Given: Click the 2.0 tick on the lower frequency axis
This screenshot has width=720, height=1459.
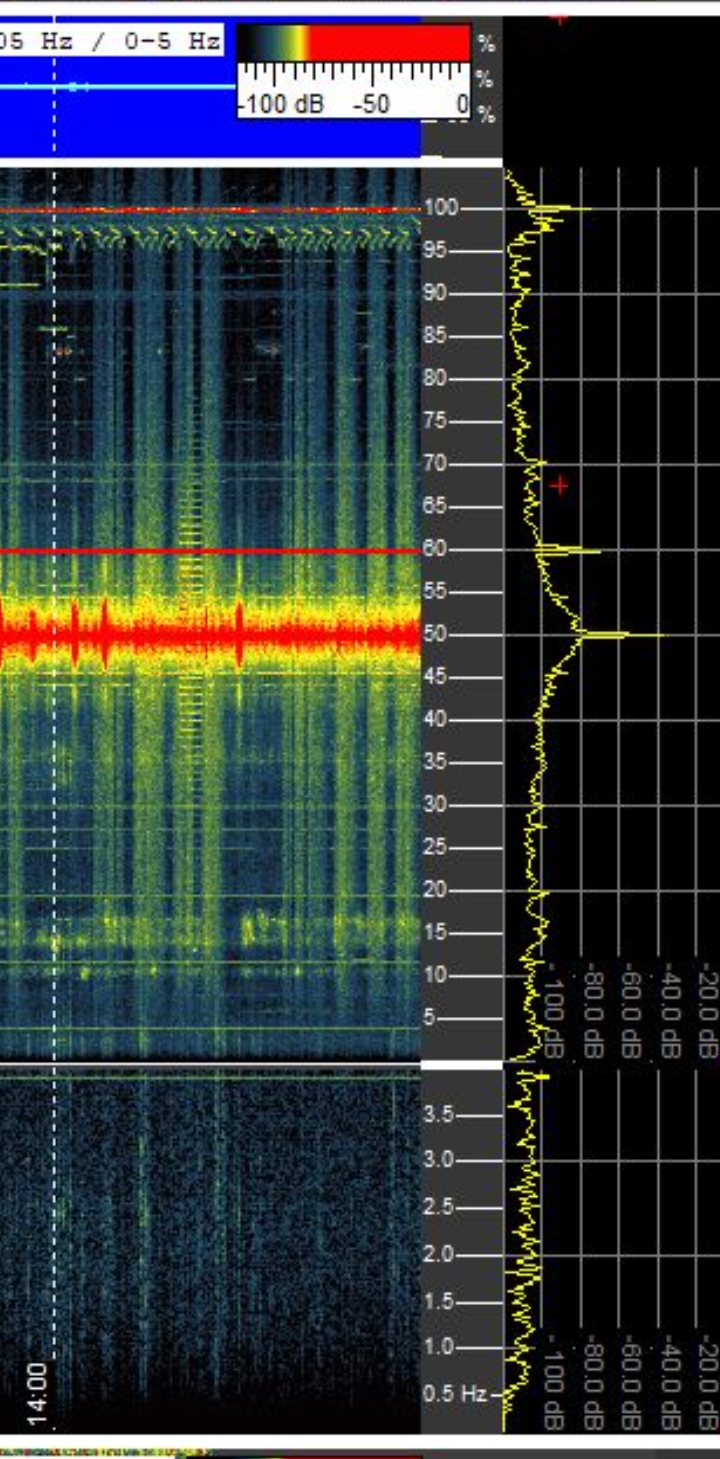Looking at the screenshot, I should click(441, 1254).
